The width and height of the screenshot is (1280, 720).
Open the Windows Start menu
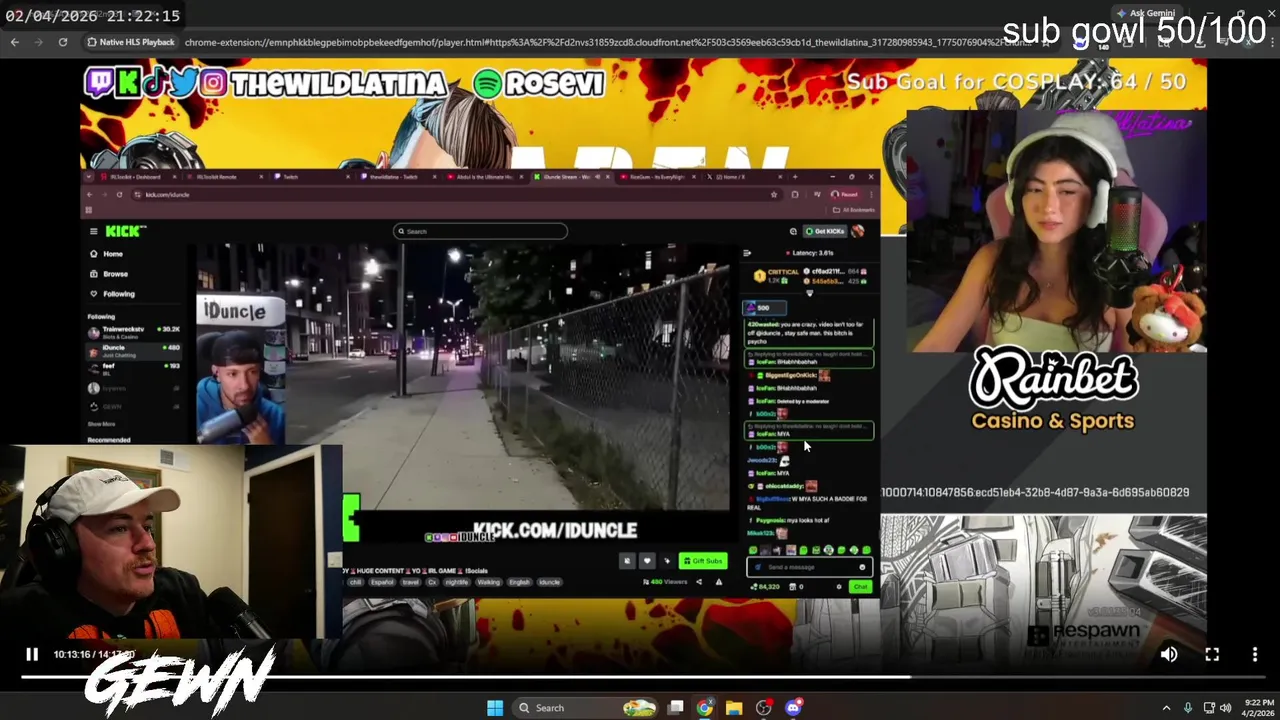[495, 708]
